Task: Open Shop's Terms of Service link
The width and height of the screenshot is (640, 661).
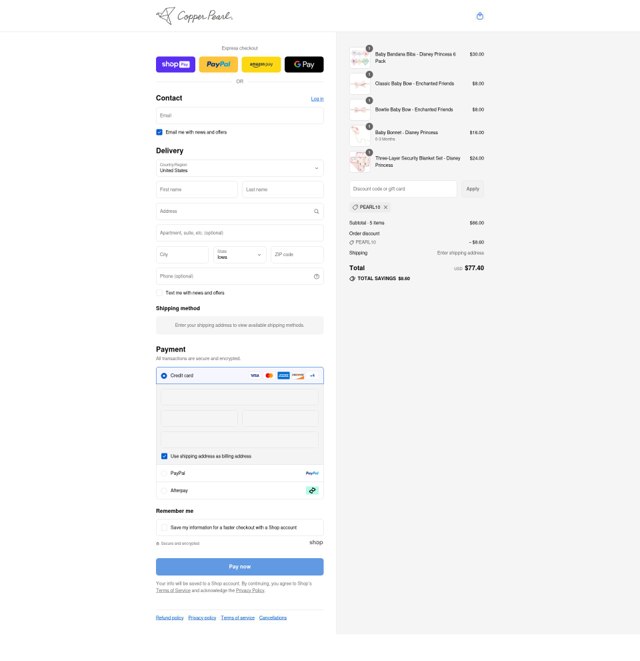Action: (x=173, y=591)
